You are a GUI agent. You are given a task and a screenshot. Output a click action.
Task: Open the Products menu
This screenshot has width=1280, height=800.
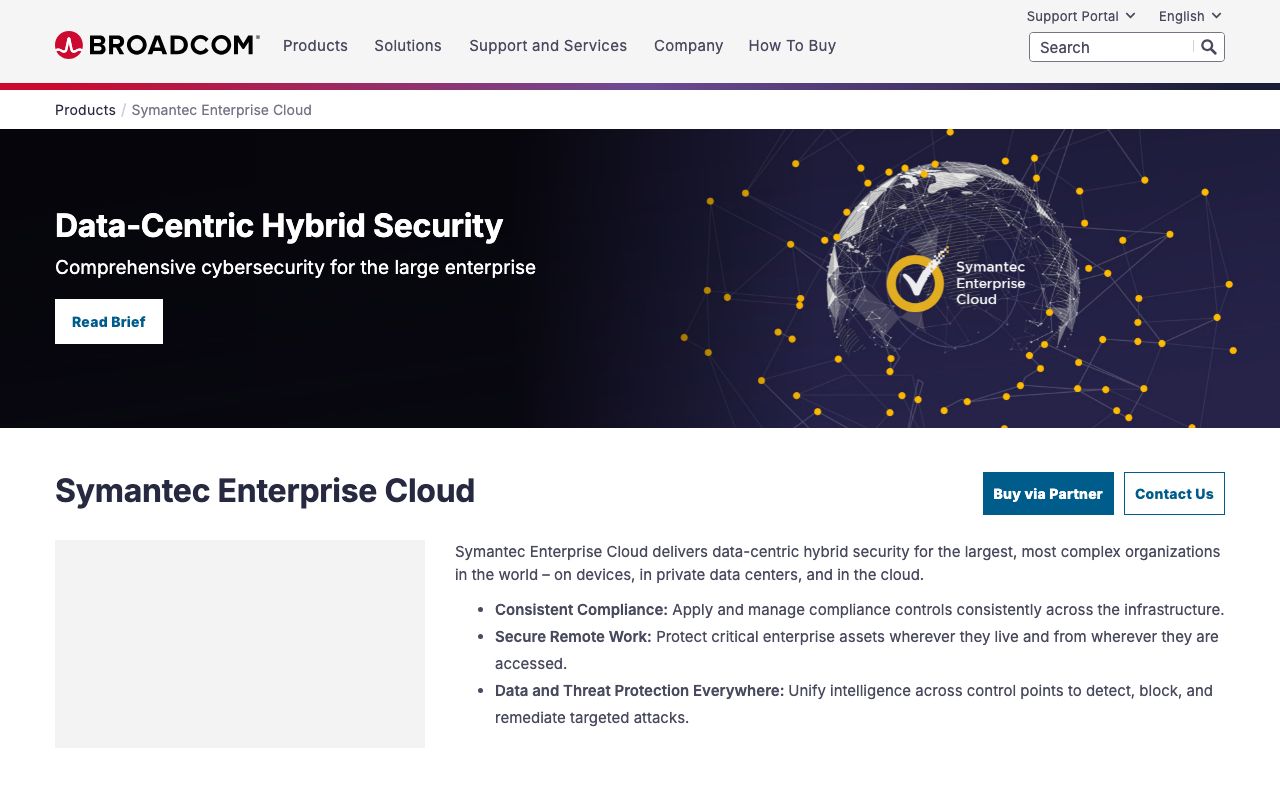[315, 46]
